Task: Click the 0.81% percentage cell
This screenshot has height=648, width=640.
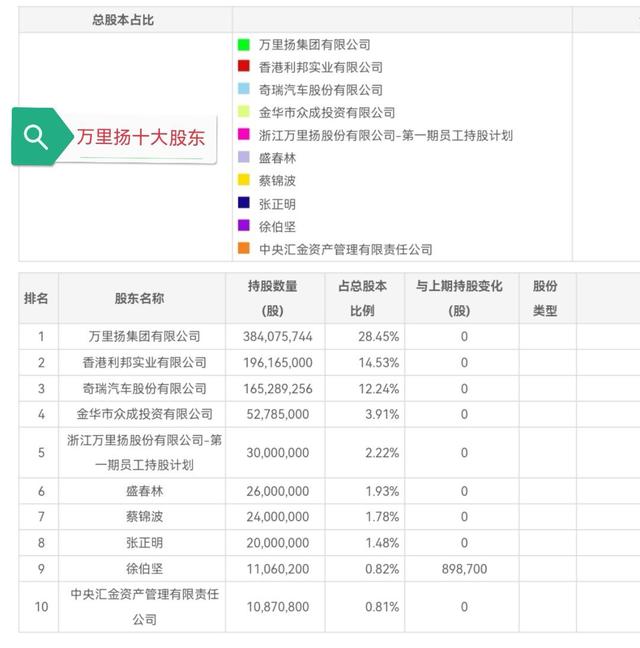Action: [382, 607]
